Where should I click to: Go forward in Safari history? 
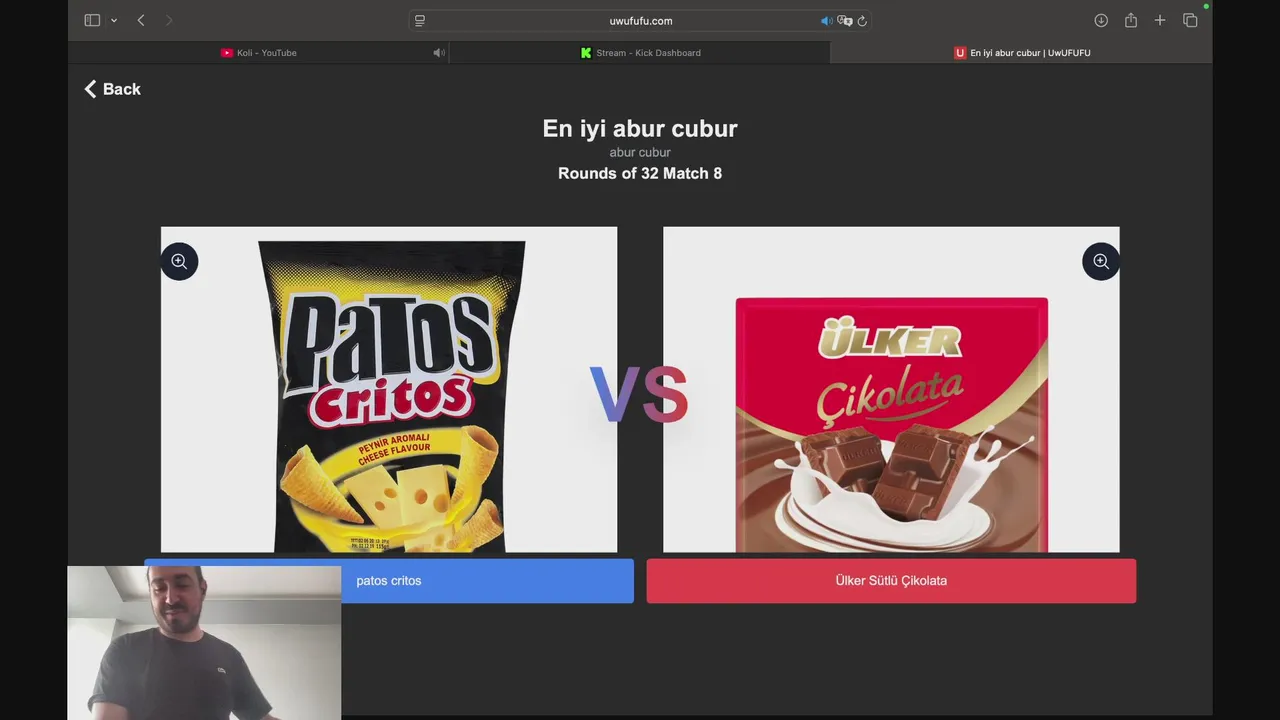(168, 20)
